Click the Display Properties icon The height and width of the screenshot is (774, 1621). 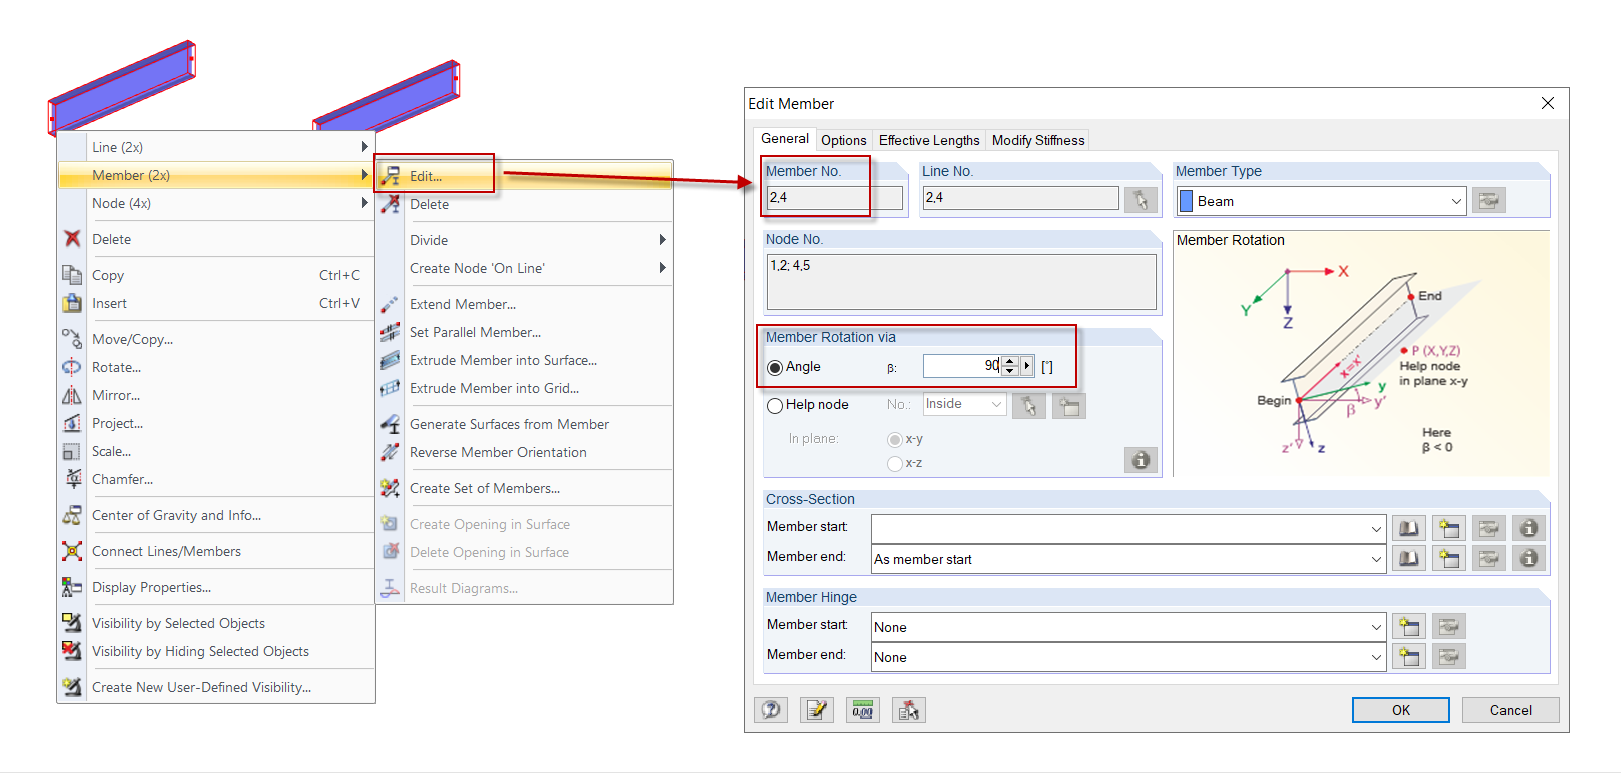[72, 587]
